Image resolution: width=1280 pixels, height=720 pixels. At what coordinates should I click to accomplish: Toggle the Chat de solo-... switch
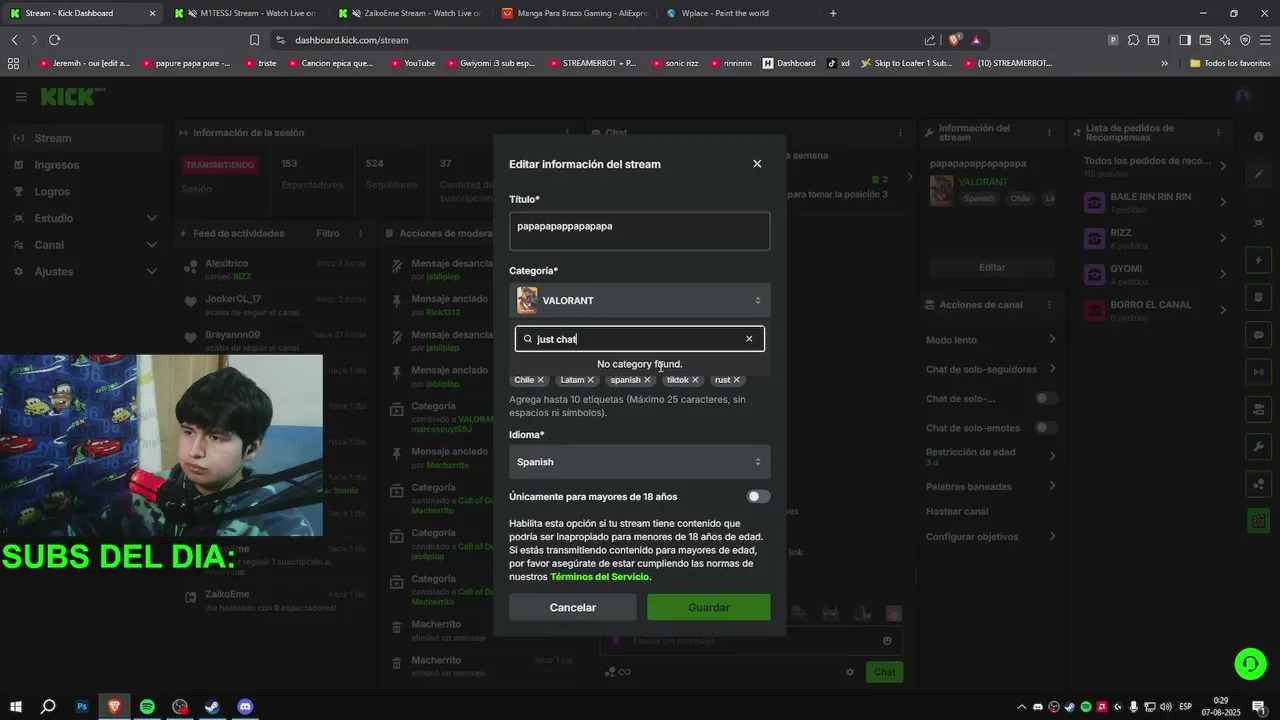[x=1046, y=398]
